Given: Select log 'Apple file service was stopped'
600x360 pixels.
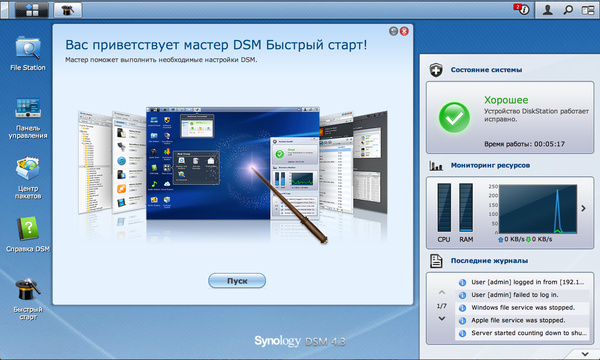Looking at the screenshot, I should (522, 320).
